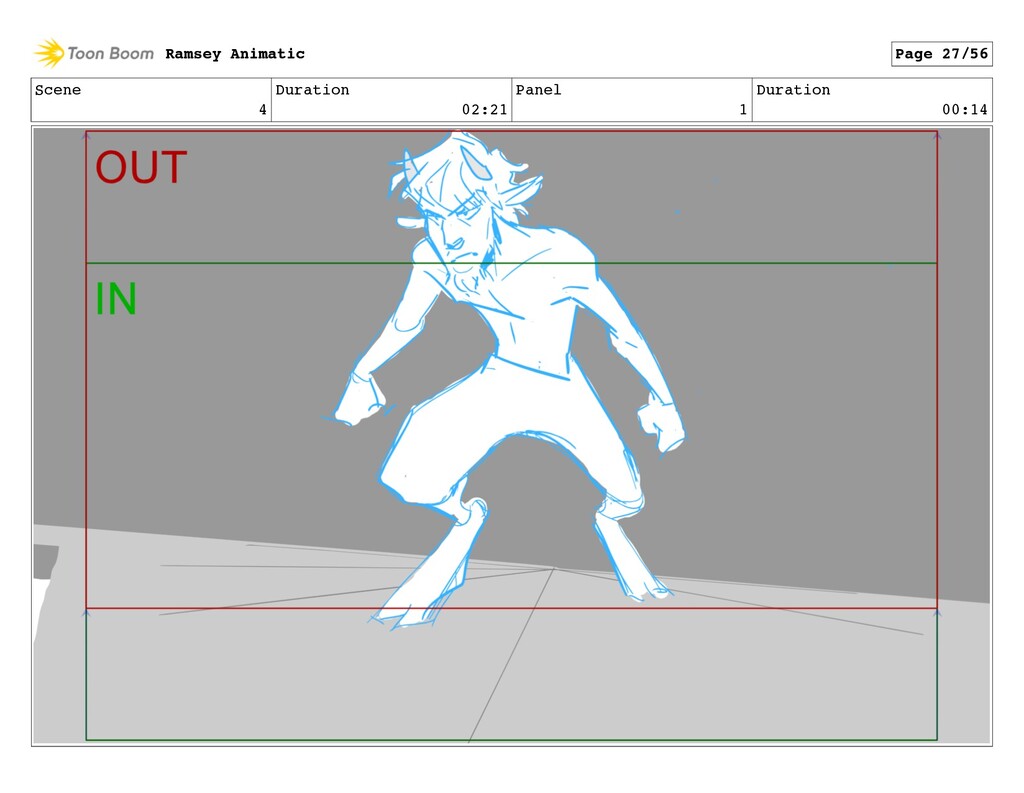Click the 'Toon Boom' wordmark text
Screen dimensions: 1024x793
[x=110, y=54]
